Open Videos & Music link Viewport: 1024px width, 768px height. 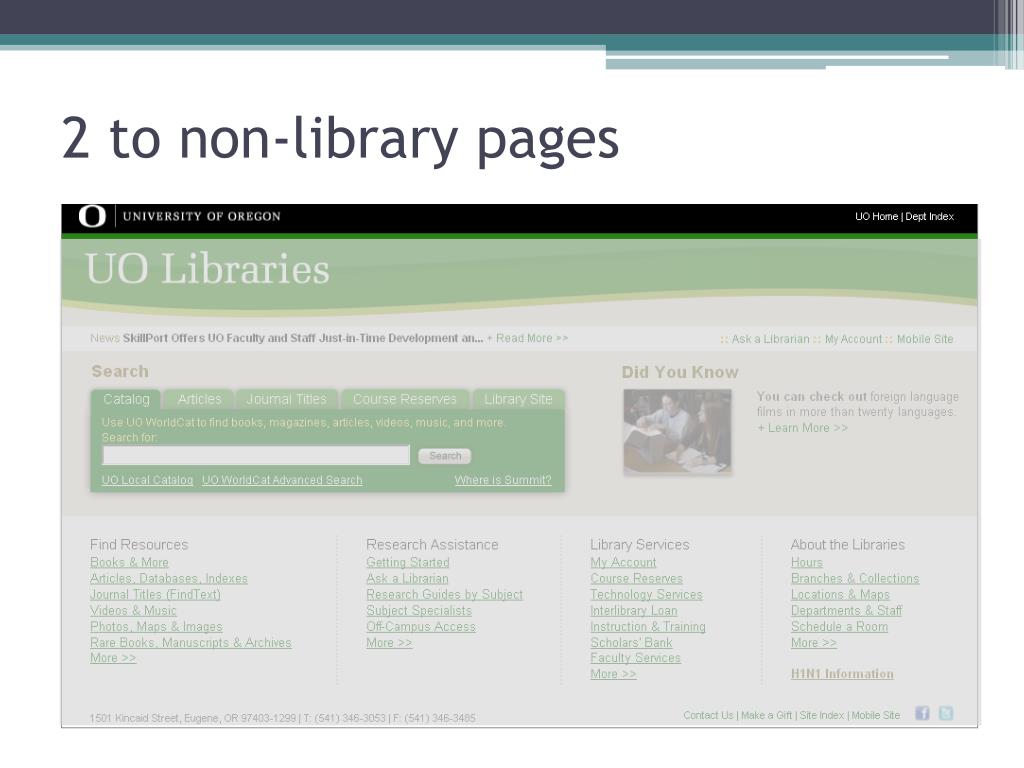tap(133, 611)
